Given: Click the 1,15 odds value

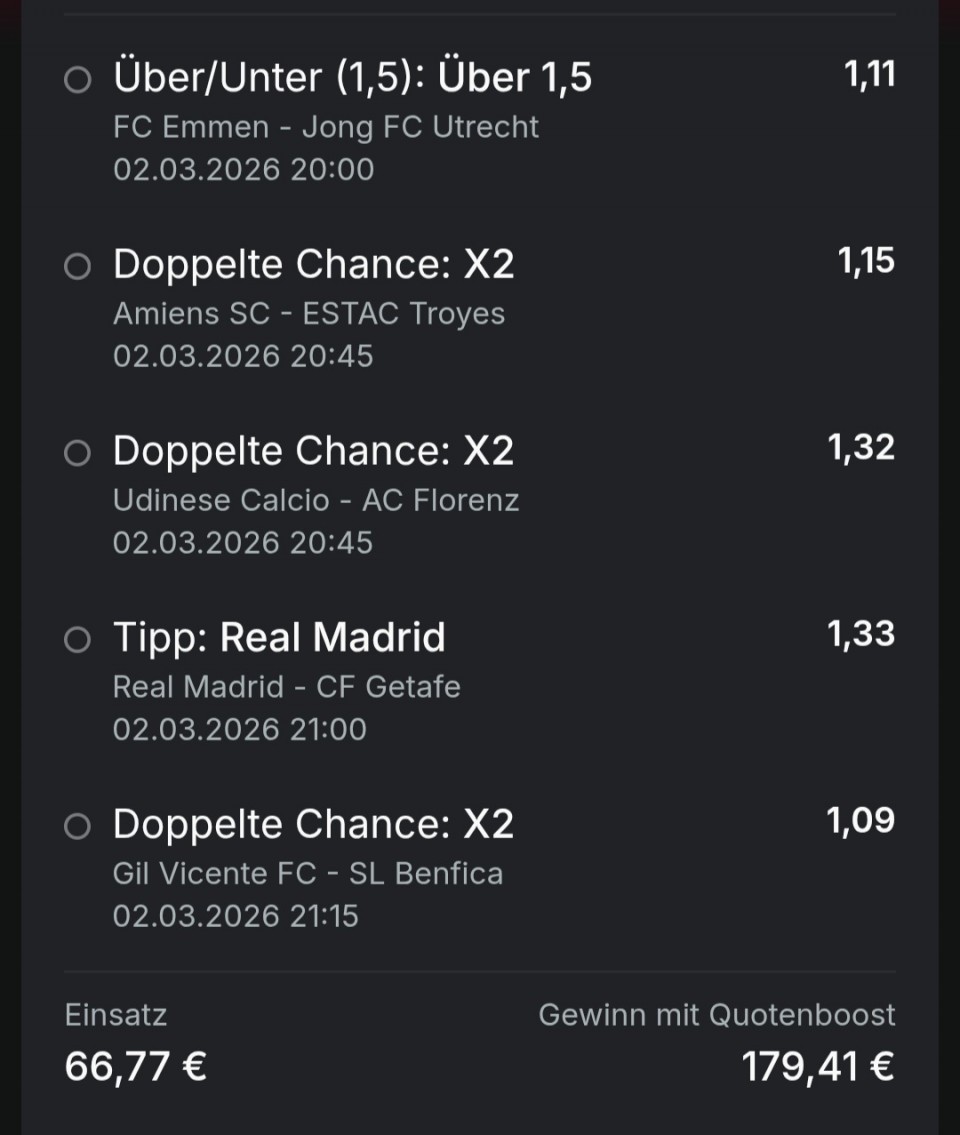Looking at the screenshot, I should click(x=866, y=262).
